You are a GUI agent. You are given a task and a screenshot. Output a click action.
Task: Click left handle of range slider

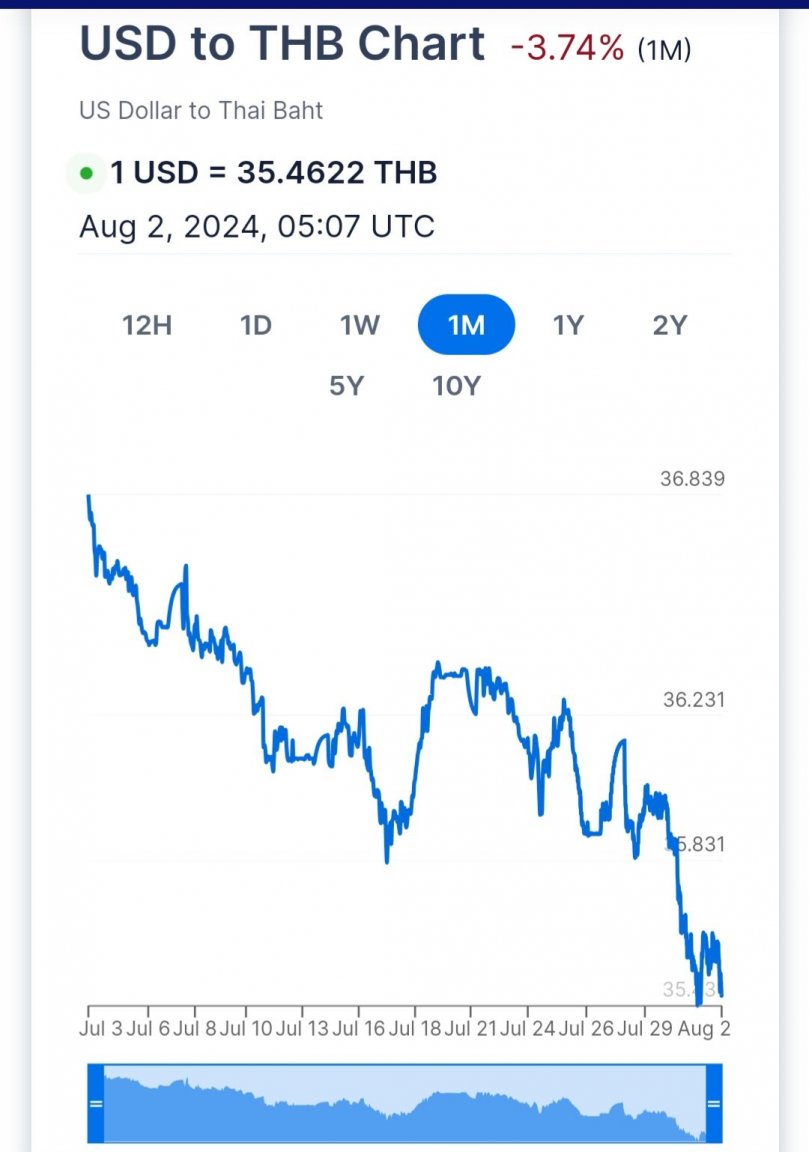click(96, 1104)
